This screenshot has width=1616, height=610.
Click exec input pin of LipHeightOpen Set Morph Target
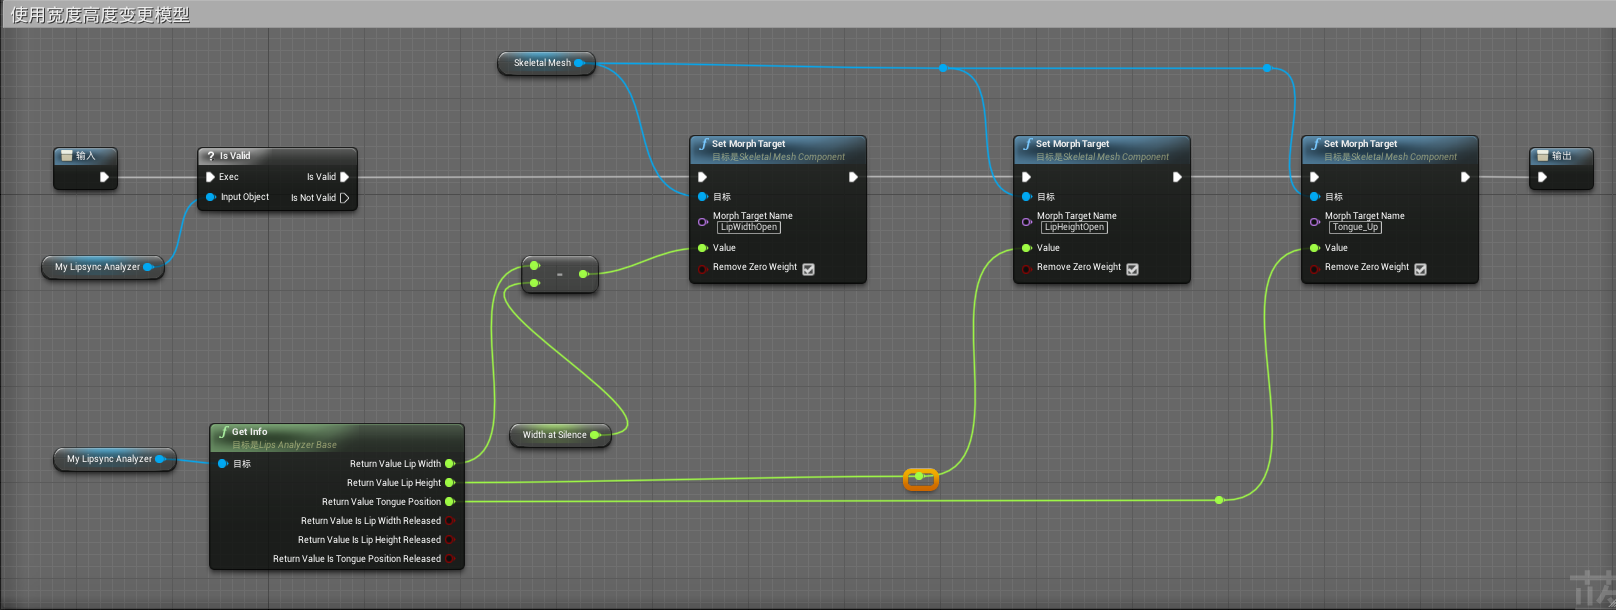1026,177
